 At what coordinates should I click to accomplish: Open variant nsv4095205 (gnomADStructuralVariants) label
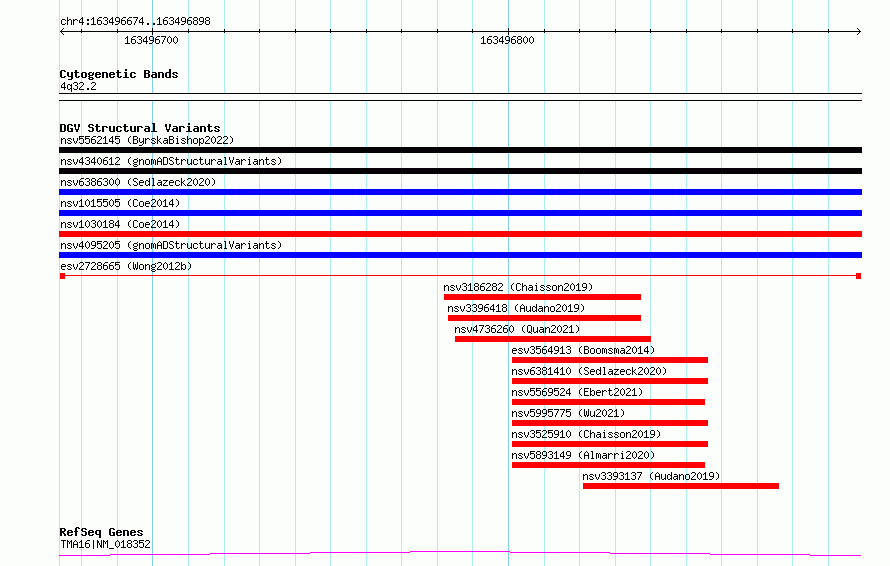171,245
